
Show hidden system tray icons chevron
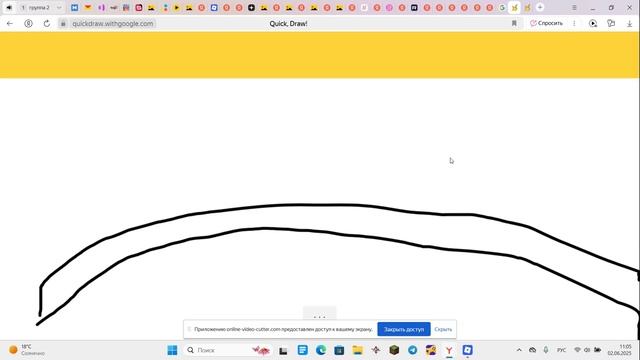[519, 350]
